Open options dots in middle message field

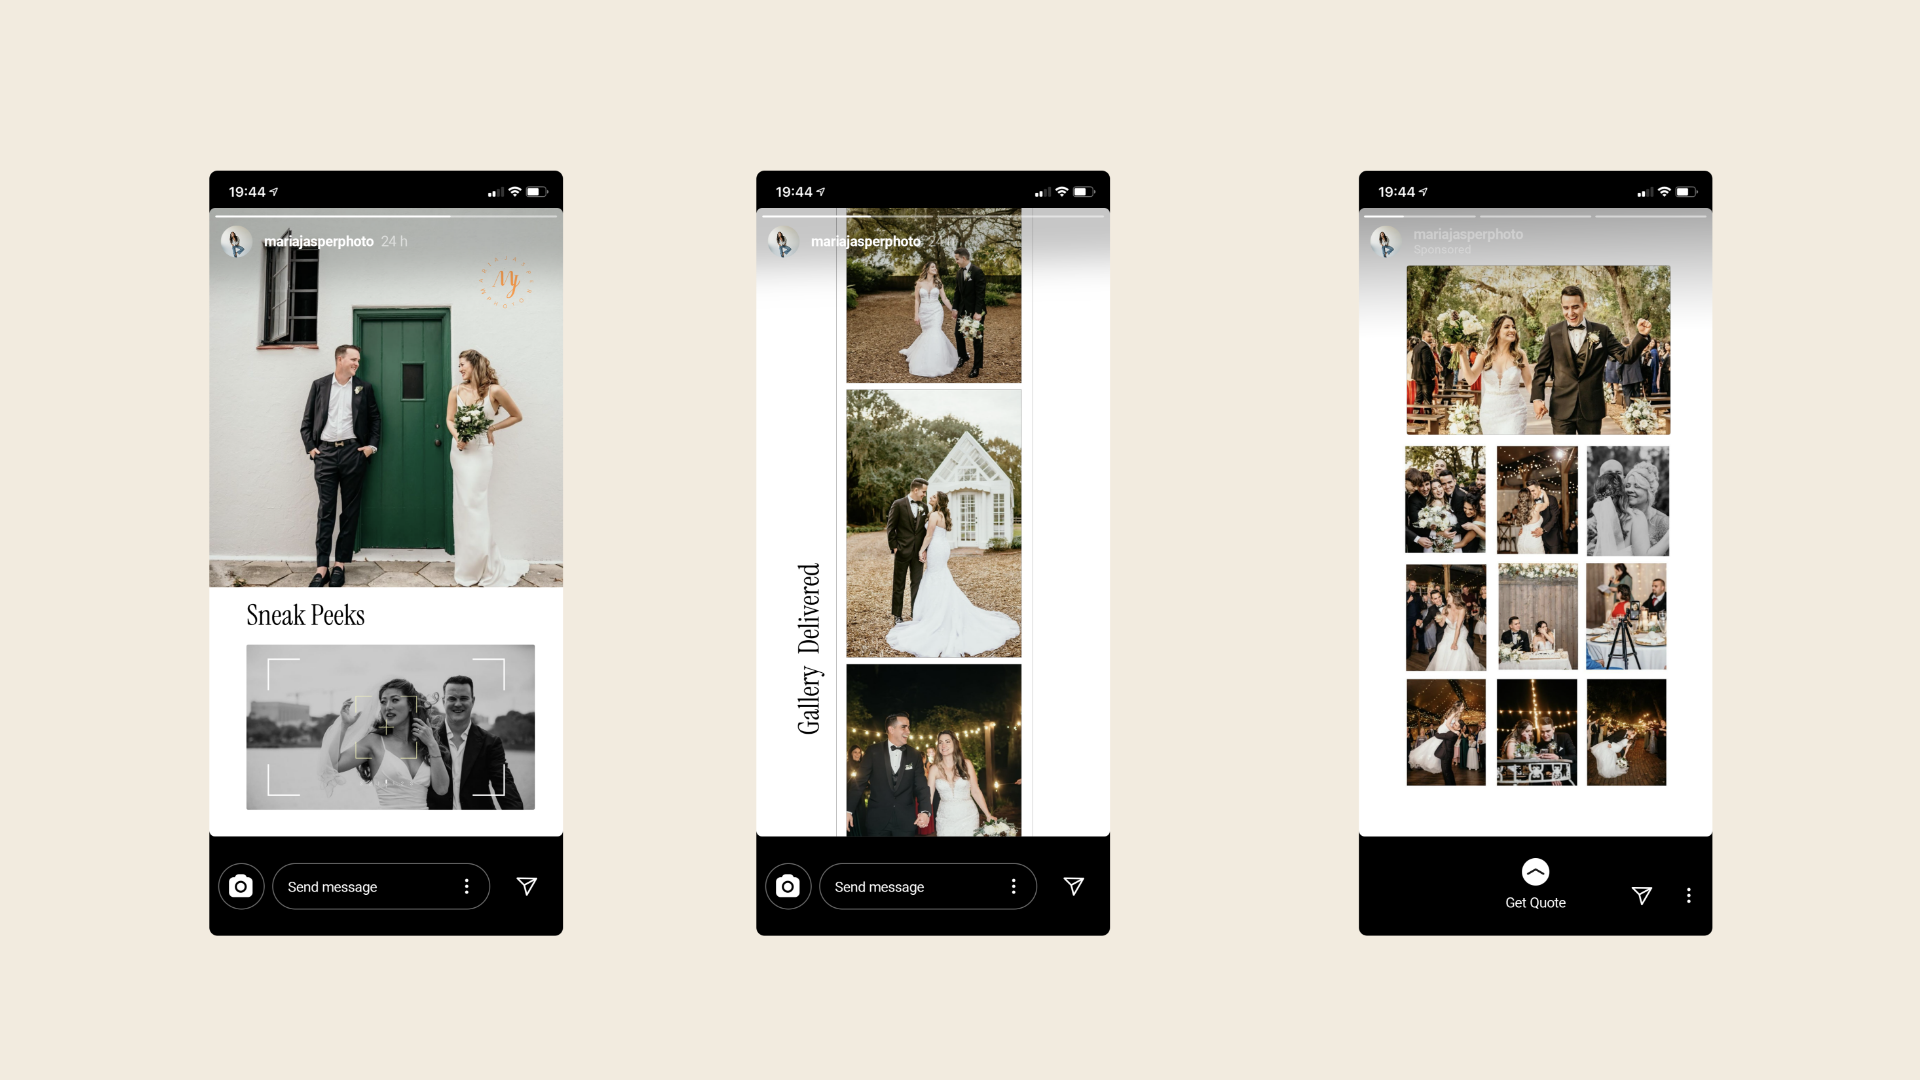click(1013, 886)
